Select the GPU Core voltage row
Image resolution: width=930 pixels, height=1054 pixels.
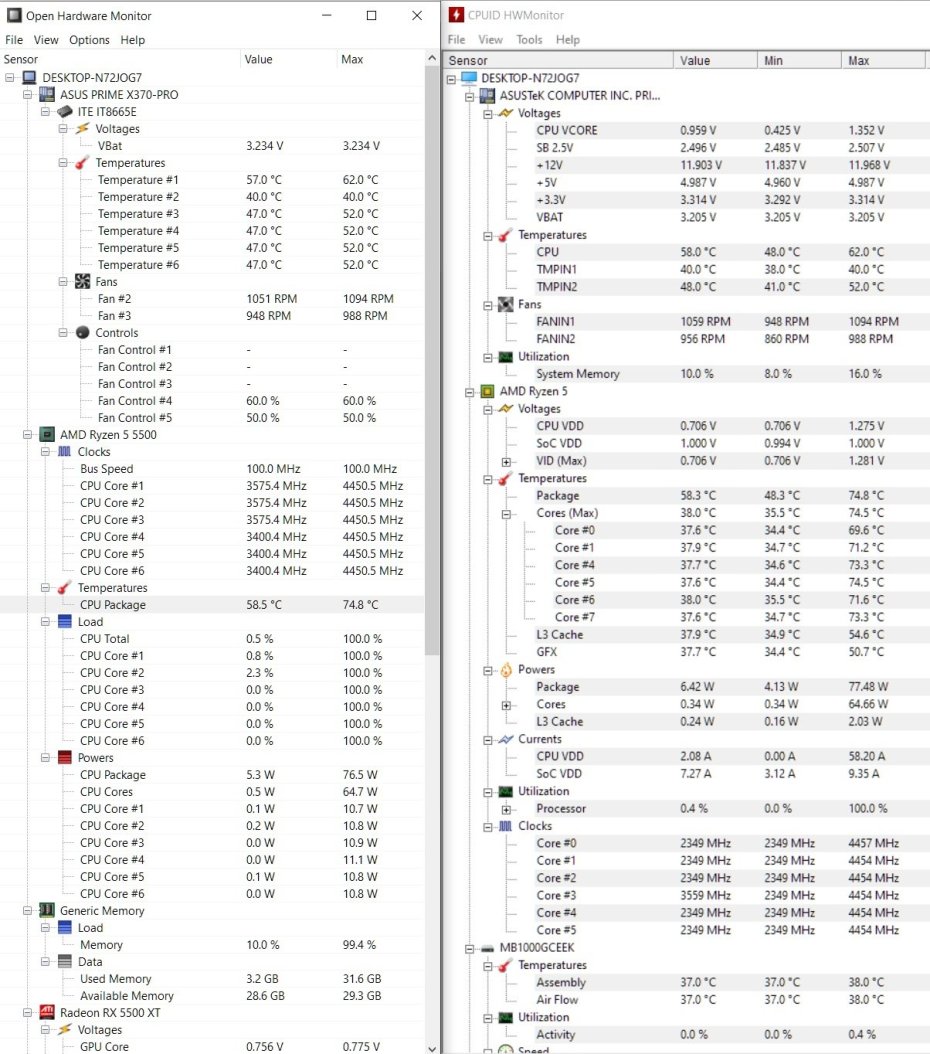(x=212, y=1047)
